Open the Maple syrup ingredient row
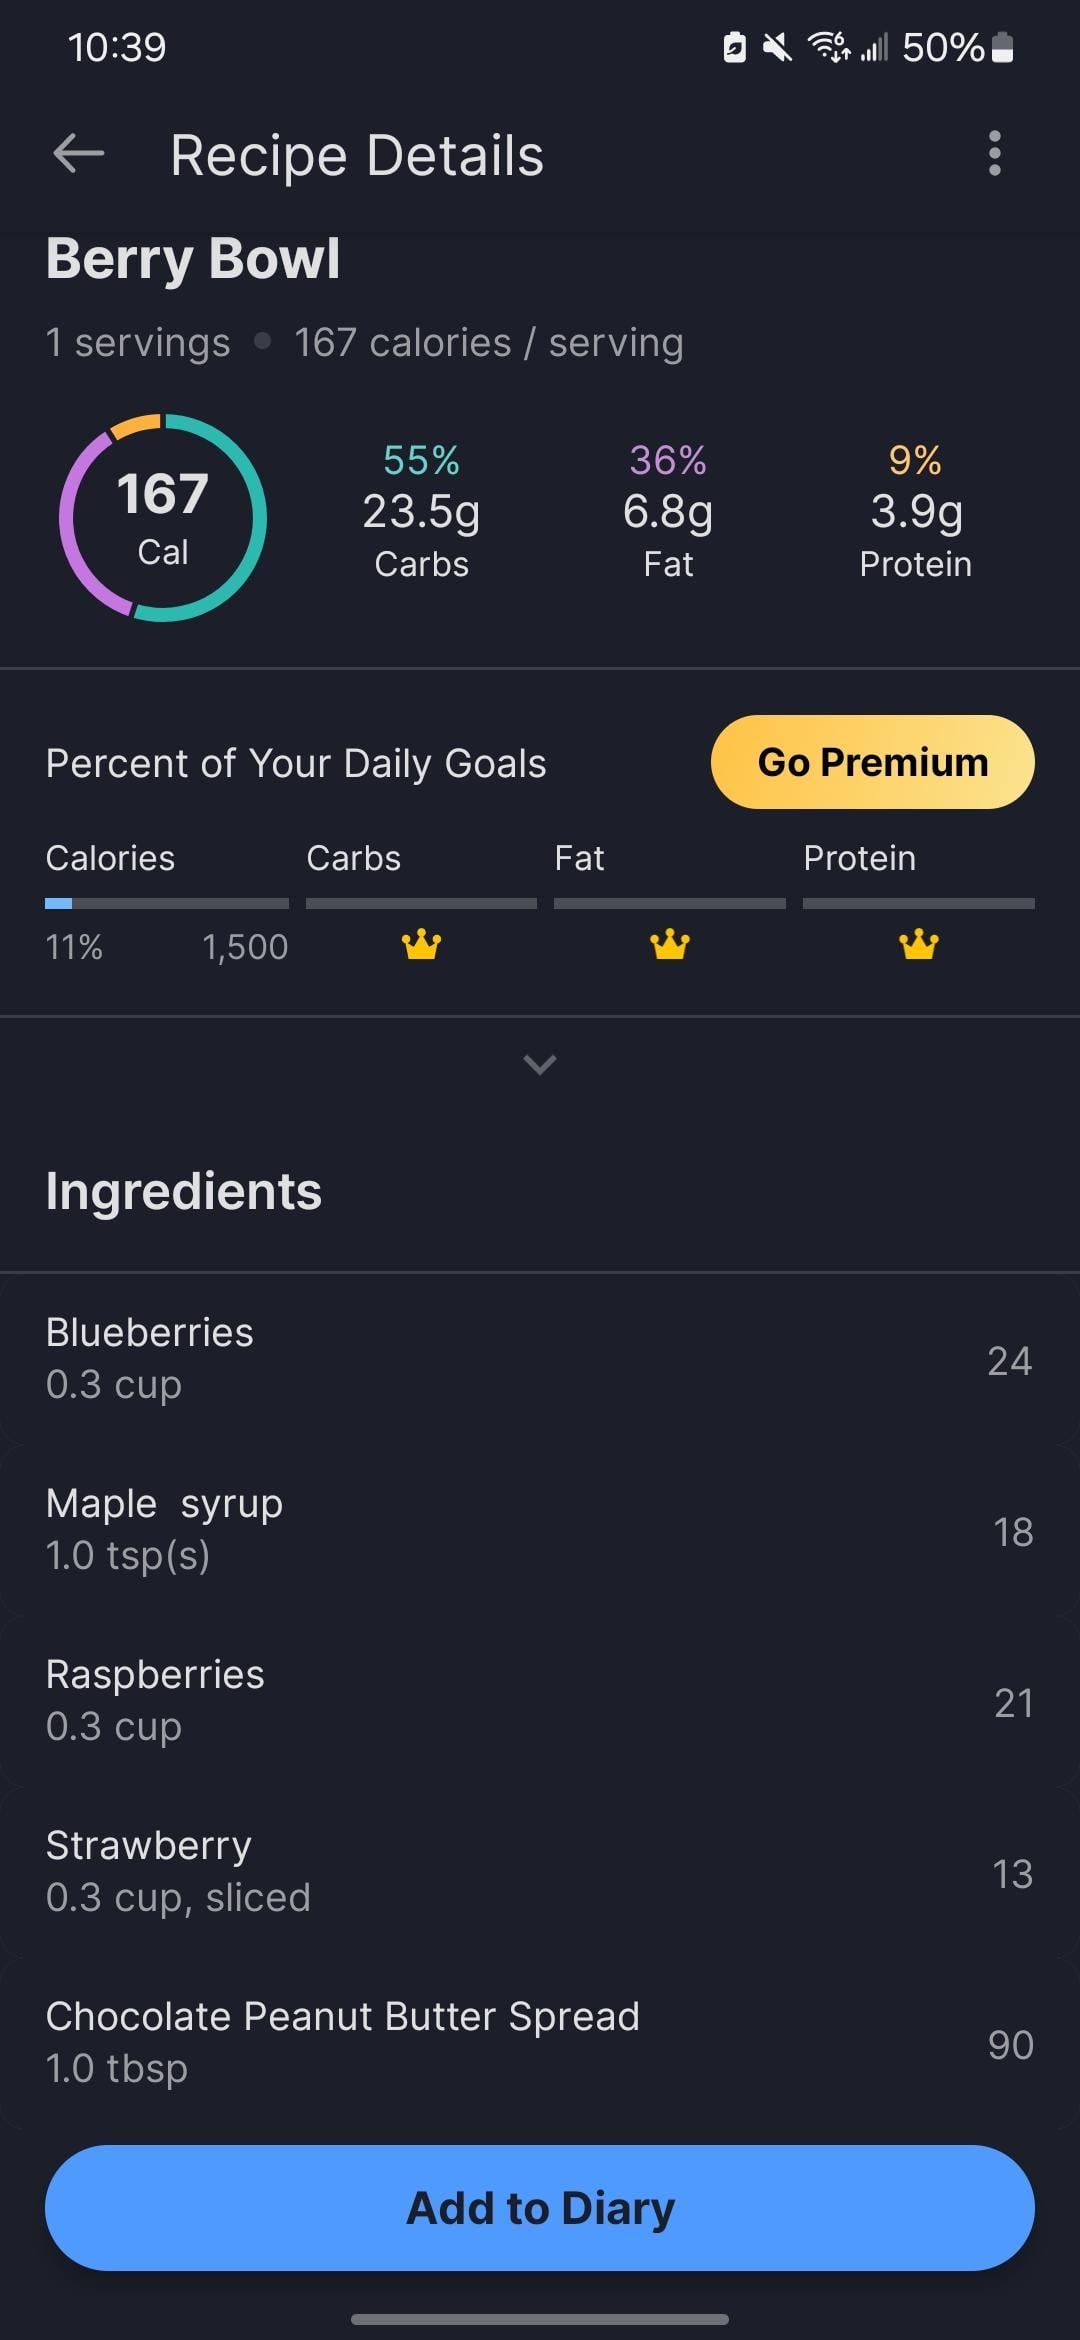The height and width of the screenshot is (2340, 1080). coord(540,1529)
